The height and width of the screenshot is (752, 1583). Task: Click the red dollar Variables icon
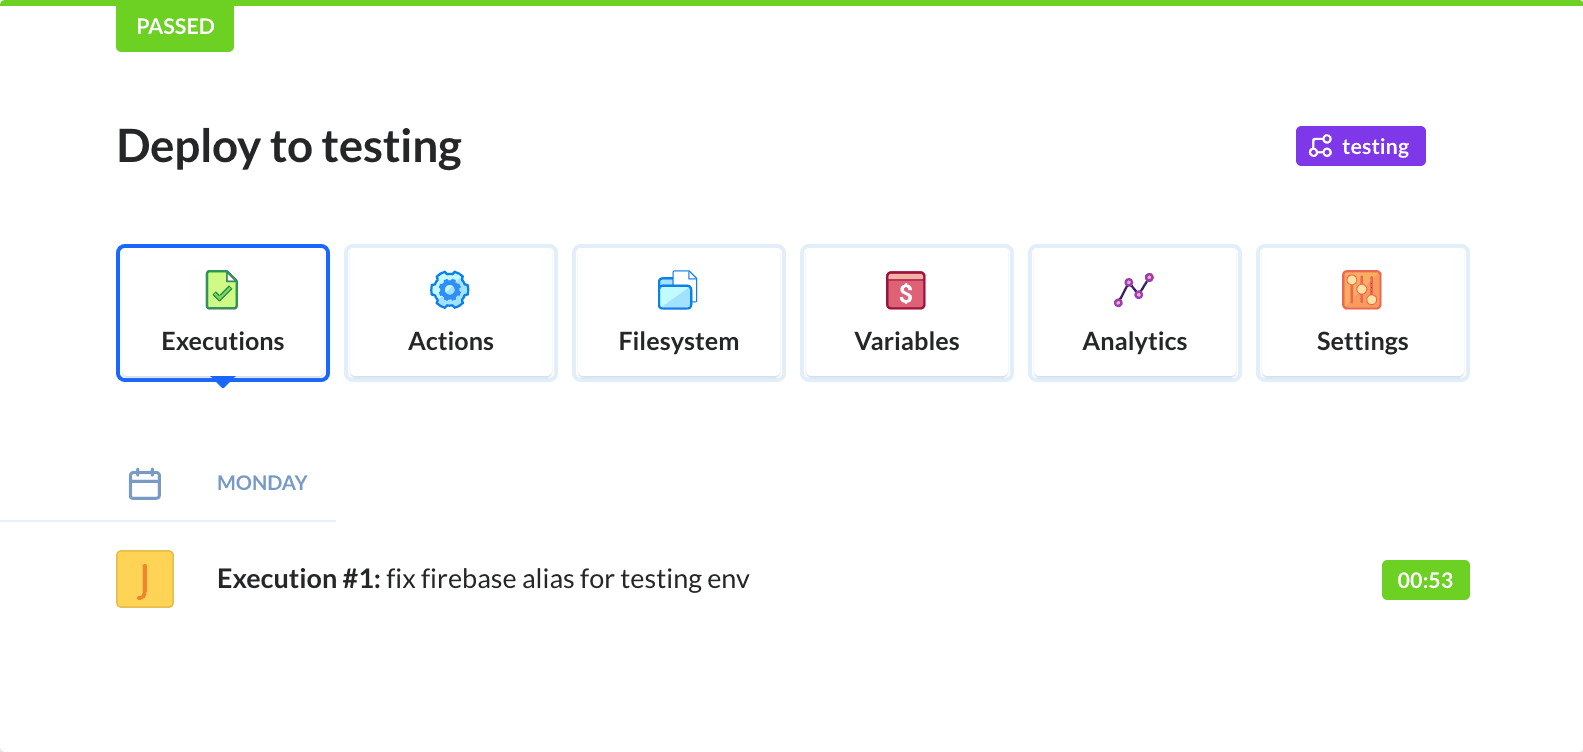[x=906, y=291]
